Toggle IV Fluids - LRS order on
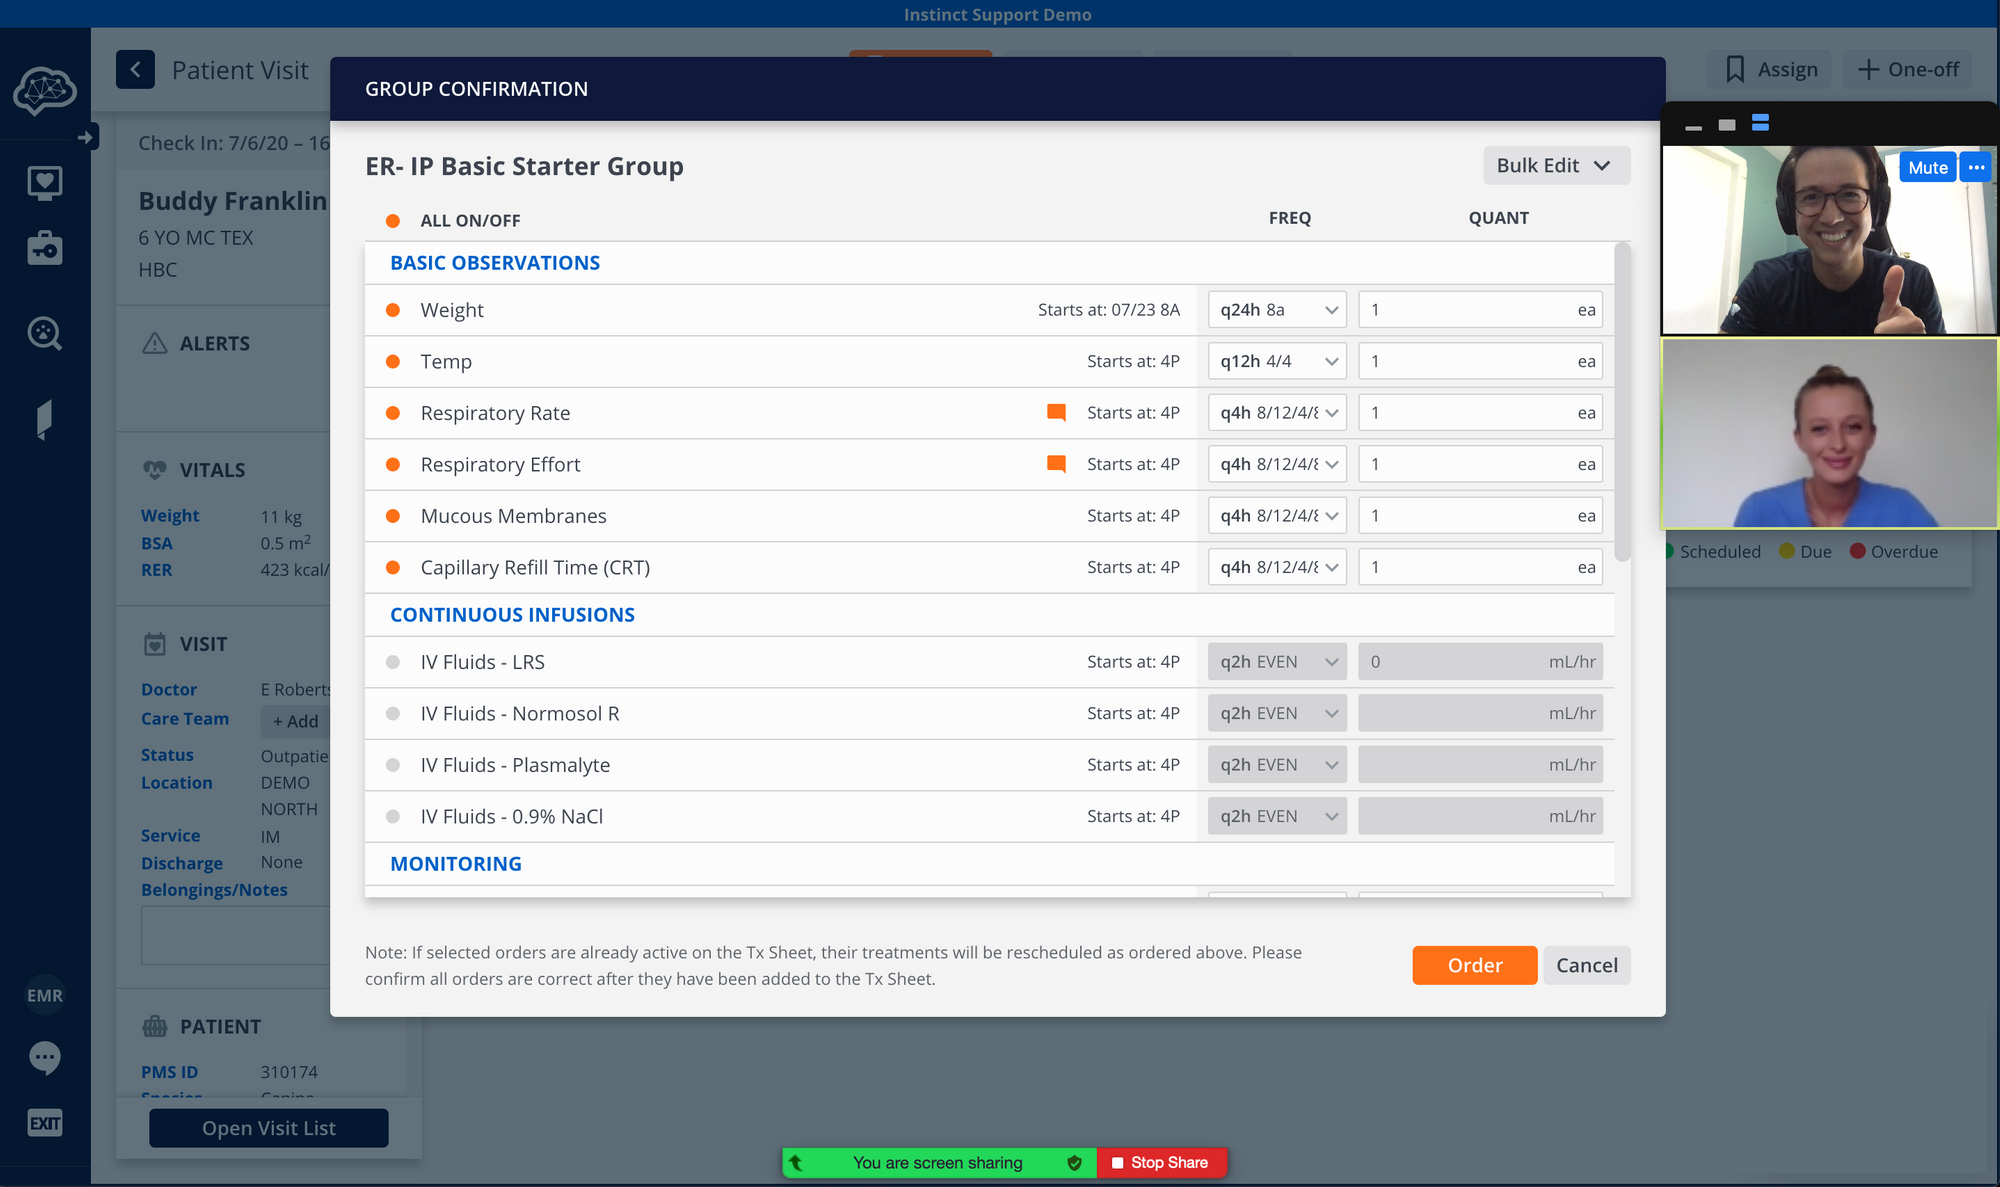Viewport: 2000px width, 1187px height. [393, 660]
